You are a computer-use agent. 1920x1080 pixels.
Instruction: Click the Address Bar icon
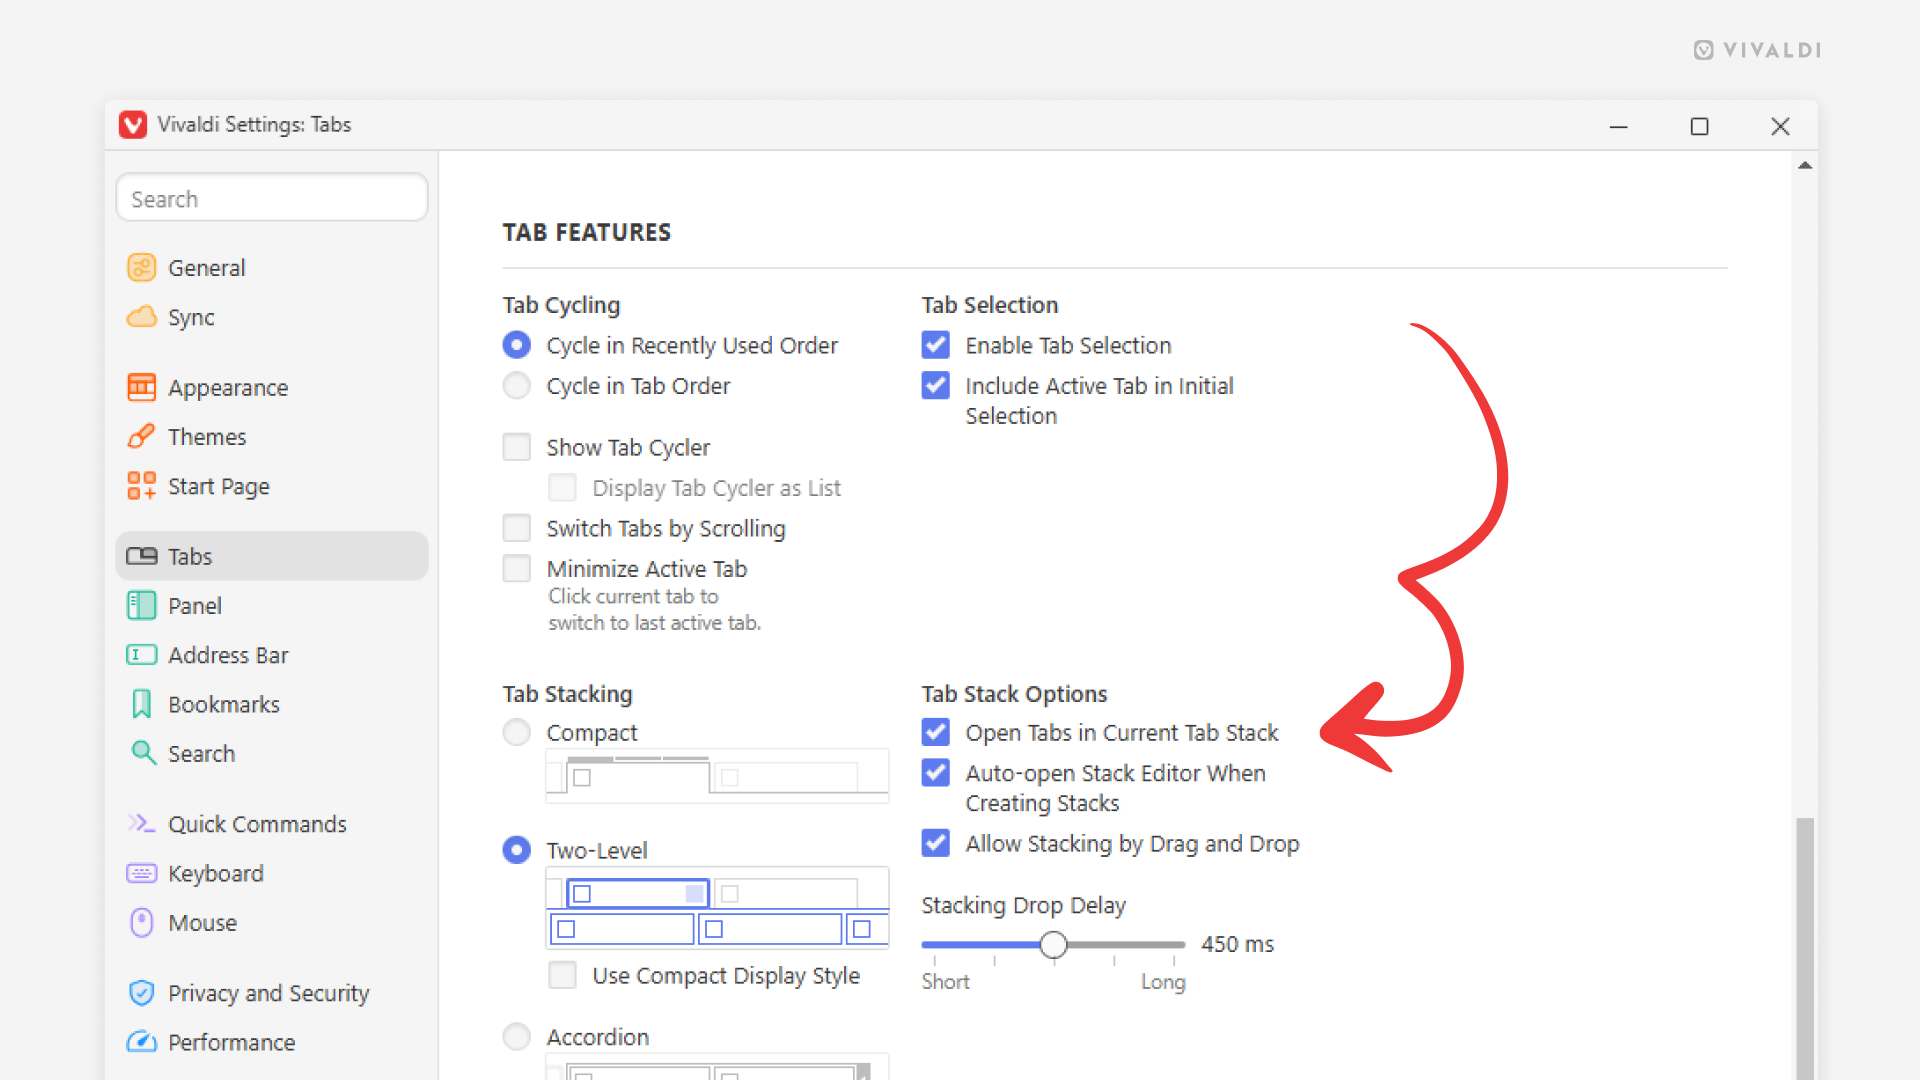coord(142,655)
